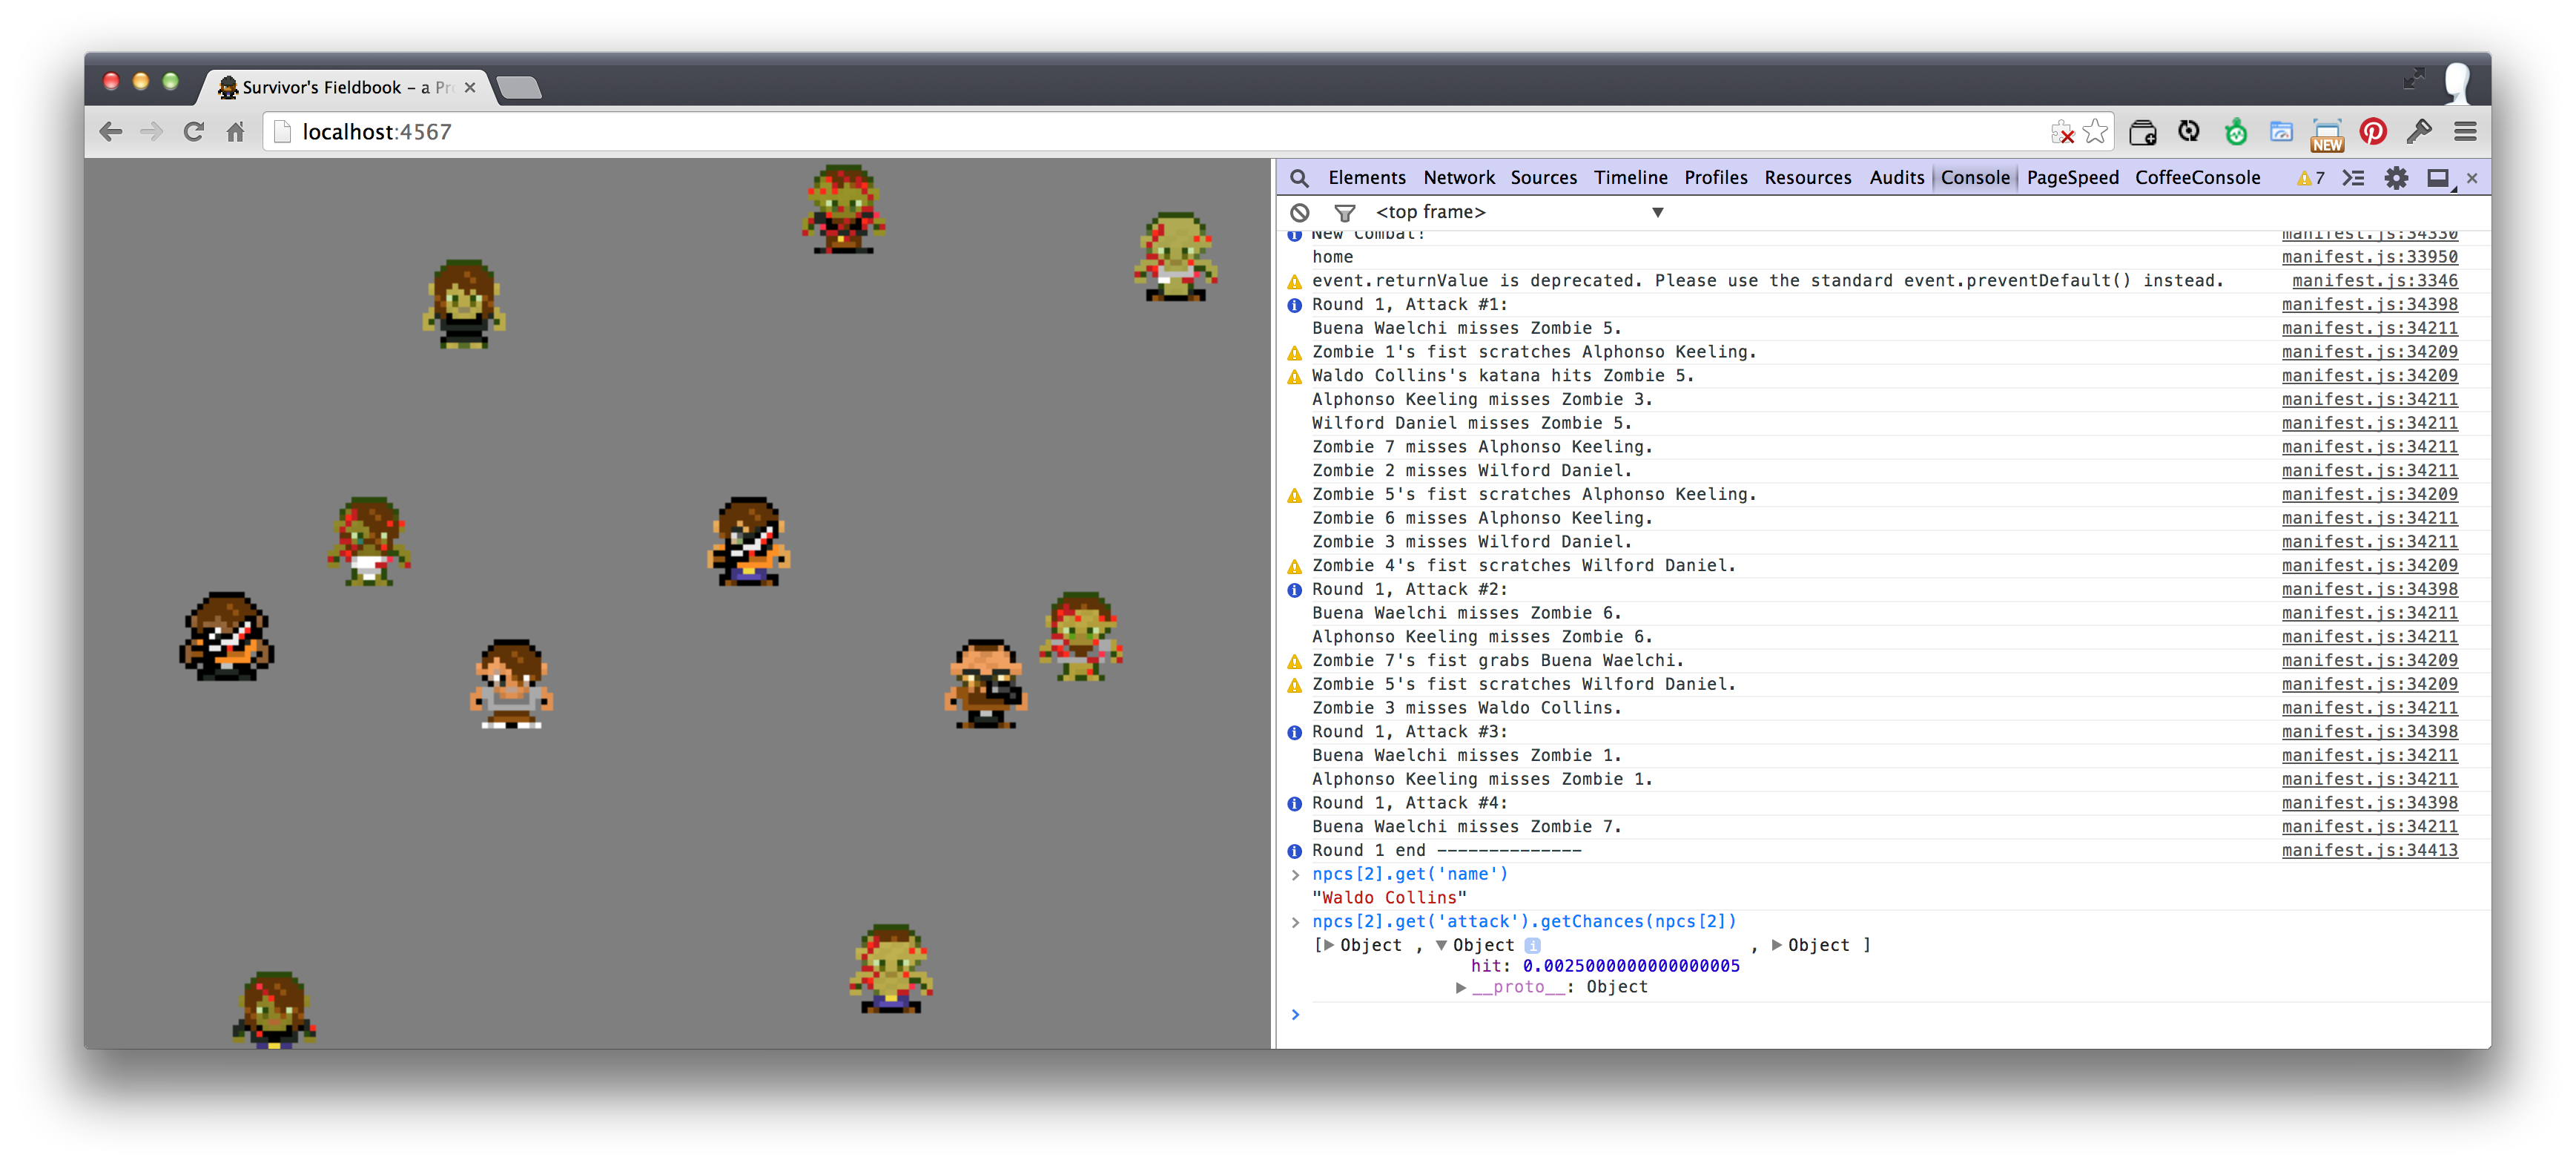Open the home page via house icon
The width and height of the screenshot is (2576, 1166).
tap(235, 132)
